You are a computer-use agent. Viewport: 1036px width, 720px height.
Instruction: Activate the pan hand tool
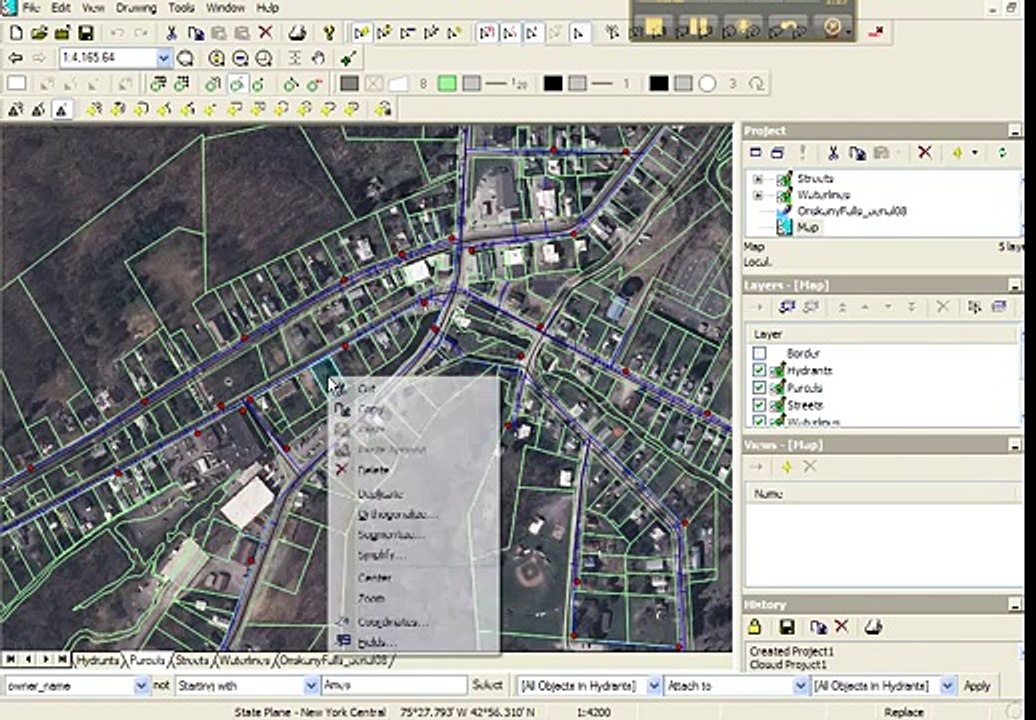point(318,58)
